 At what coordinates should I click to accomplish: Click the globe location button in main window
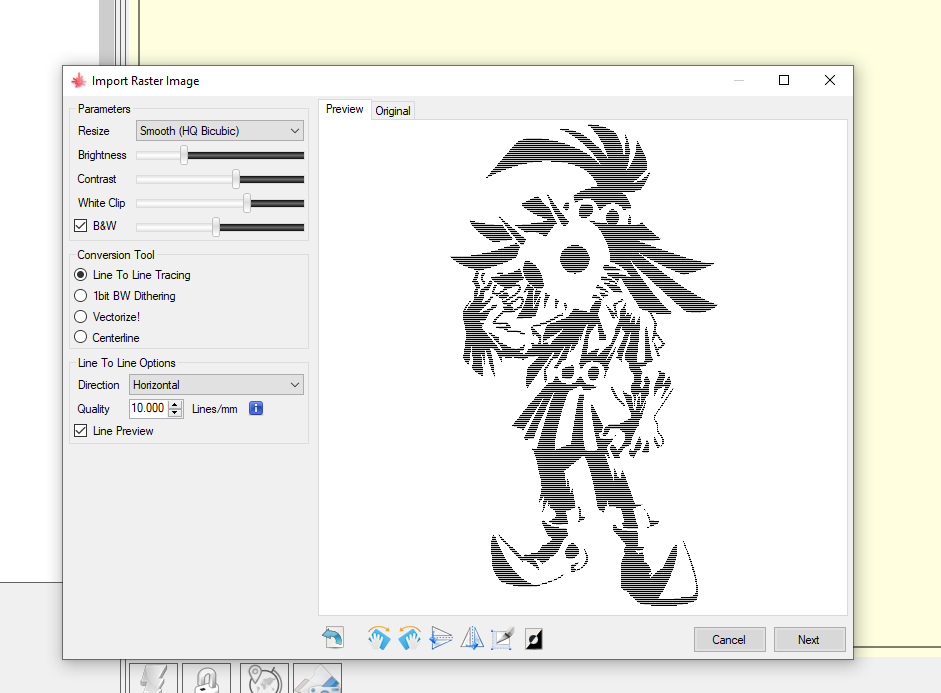coord(264,679)
